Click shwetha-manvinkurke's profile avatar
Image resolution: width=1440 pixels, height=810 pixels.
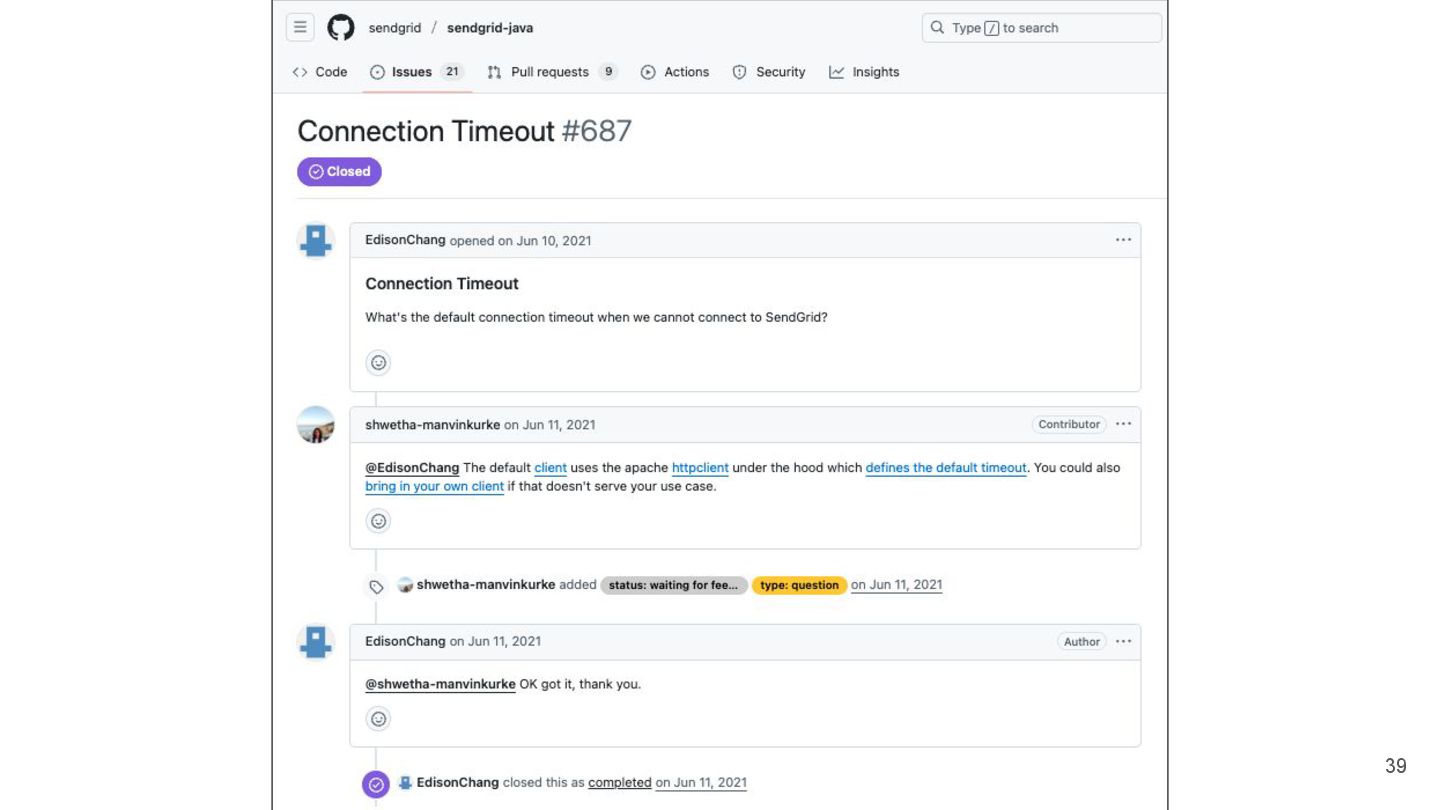point(316,425)
